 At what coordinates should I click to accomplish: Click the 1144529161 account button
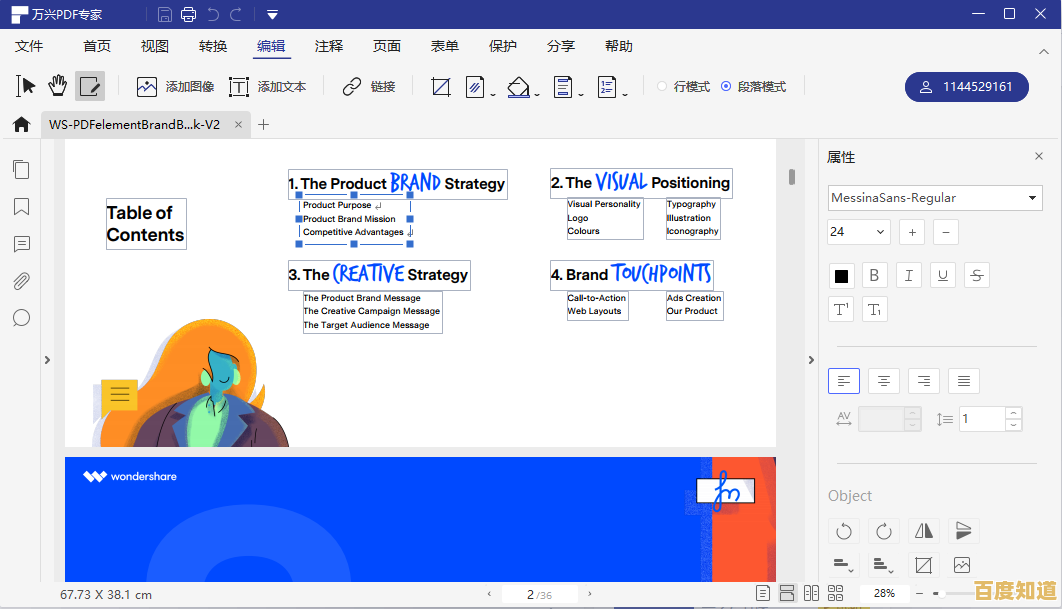966,87
